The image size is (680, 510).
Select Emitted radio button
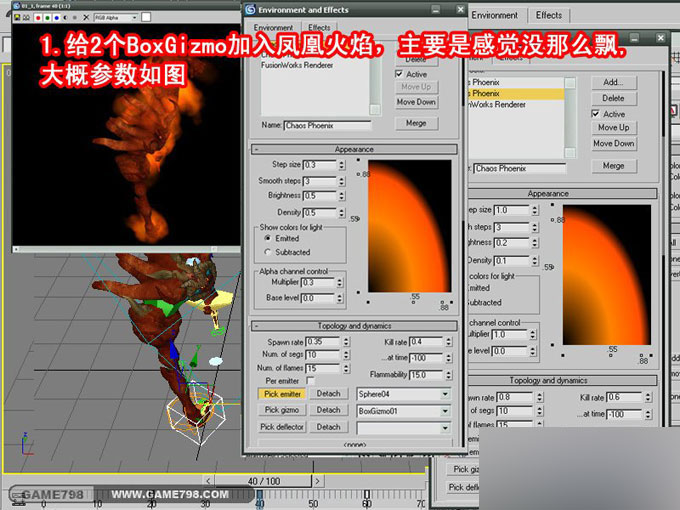tap(268, 238)
